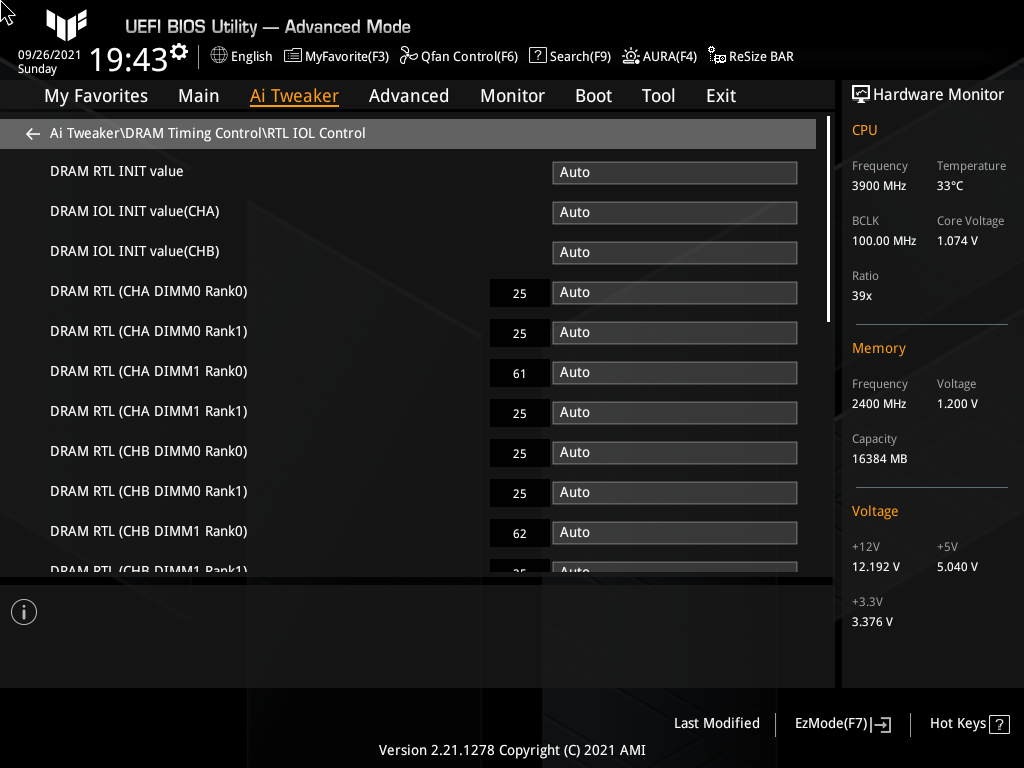
Task: Click the Hardware Monitor panel icon
Action: pyautogui.click(x=861, y=93)
